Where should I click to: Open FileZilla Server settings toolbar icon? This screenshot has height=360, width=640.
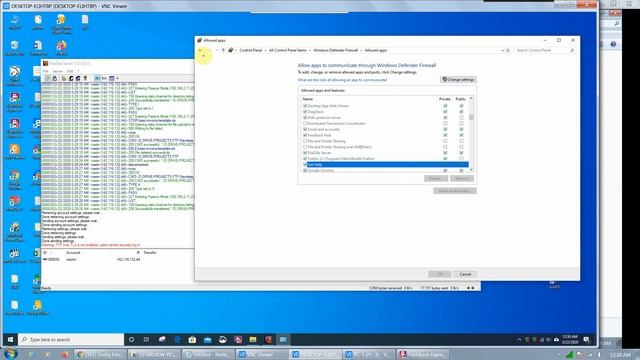(x=64, y=78)
